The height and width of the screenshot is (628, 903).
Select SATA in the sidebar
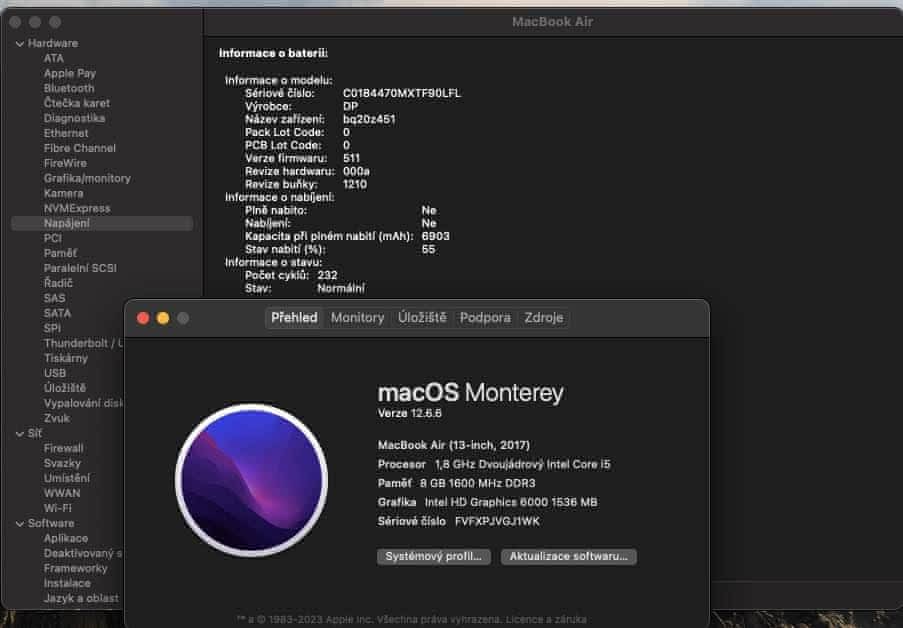(x=57, y=313)
